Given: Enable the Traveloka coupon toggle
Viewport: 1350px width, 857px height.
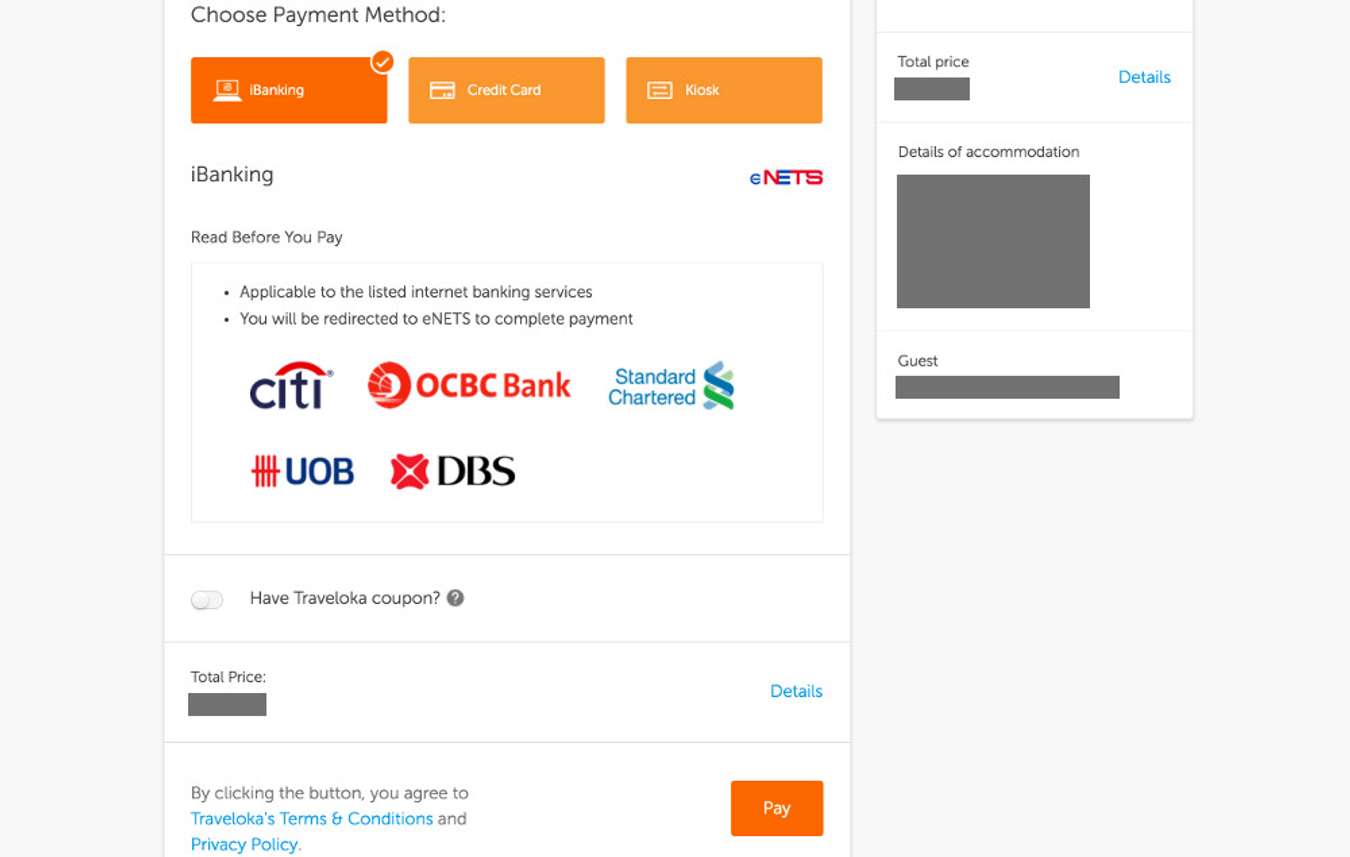Looking at the screenshot, I should coord(207,598).
